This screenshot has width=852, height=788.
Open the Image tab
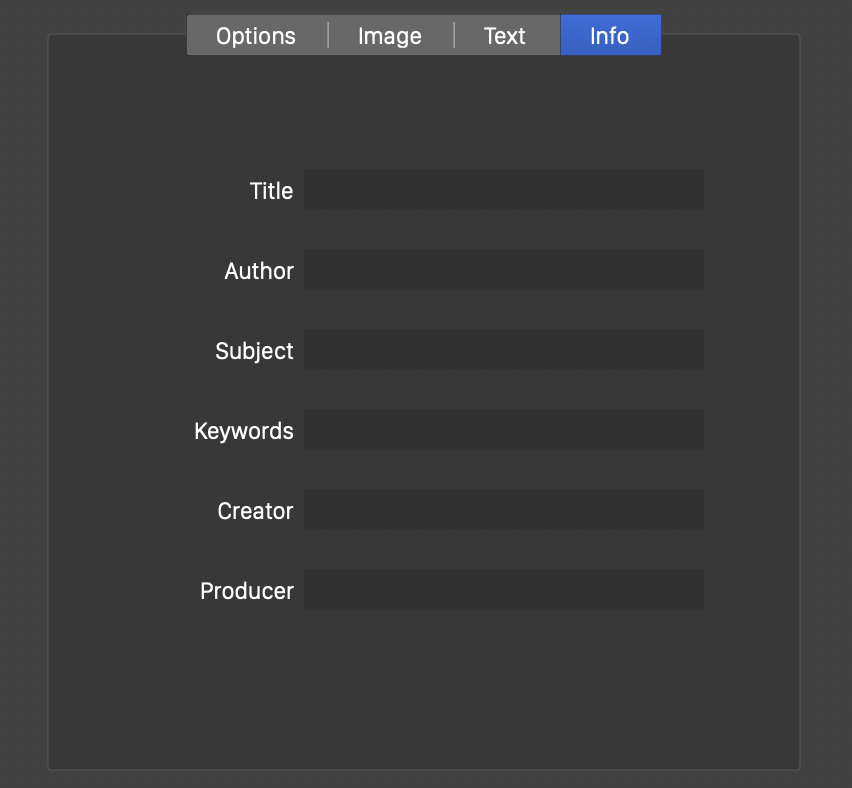point(390,36)
